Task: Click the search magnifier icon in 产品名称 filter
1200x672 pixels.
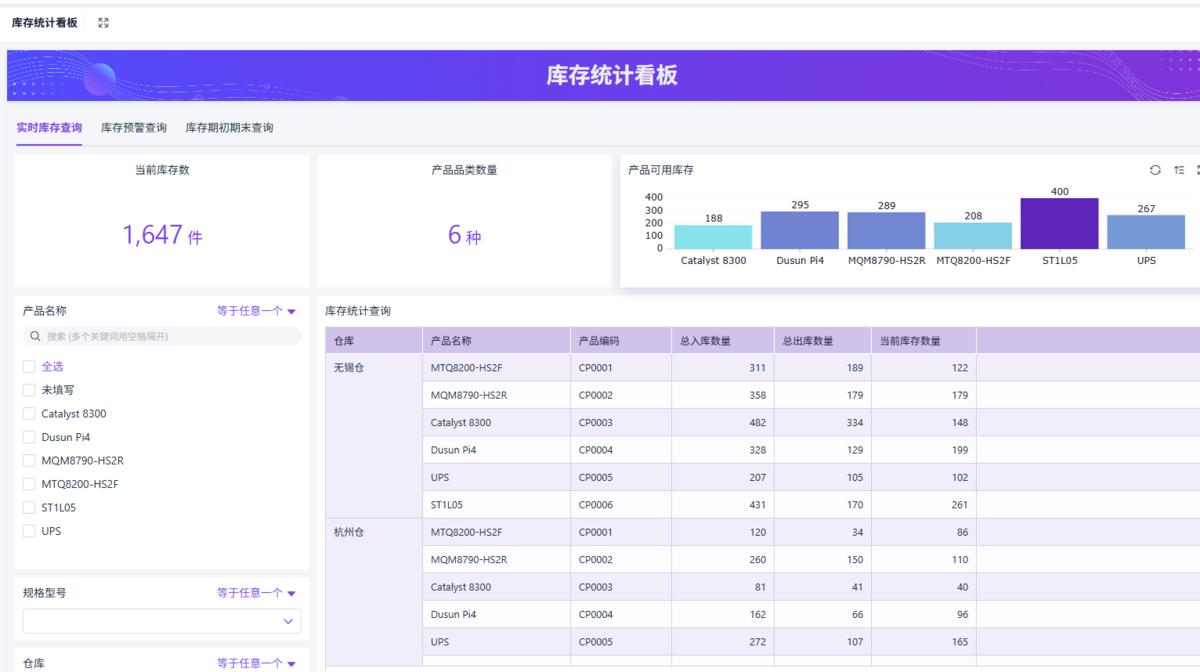Action: point(35,337)
